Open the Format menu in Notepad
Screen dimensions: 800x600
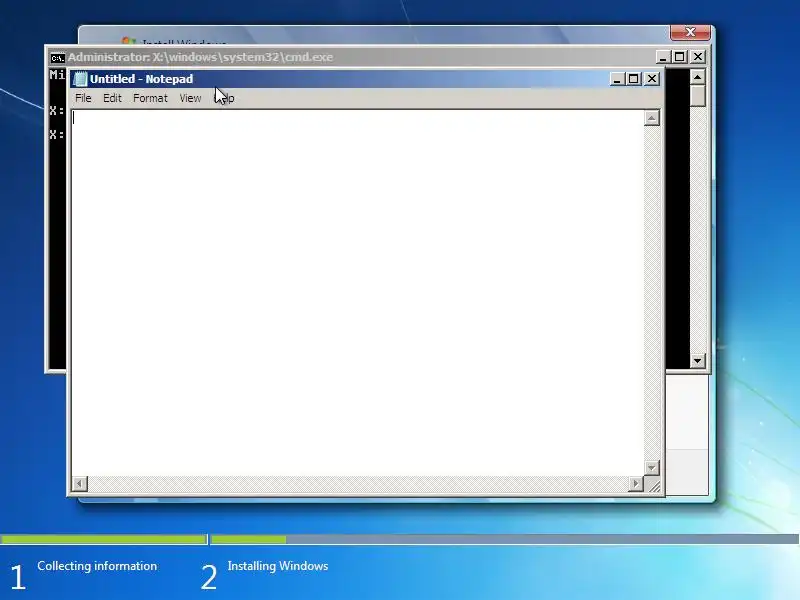click(x=150, y=98)
